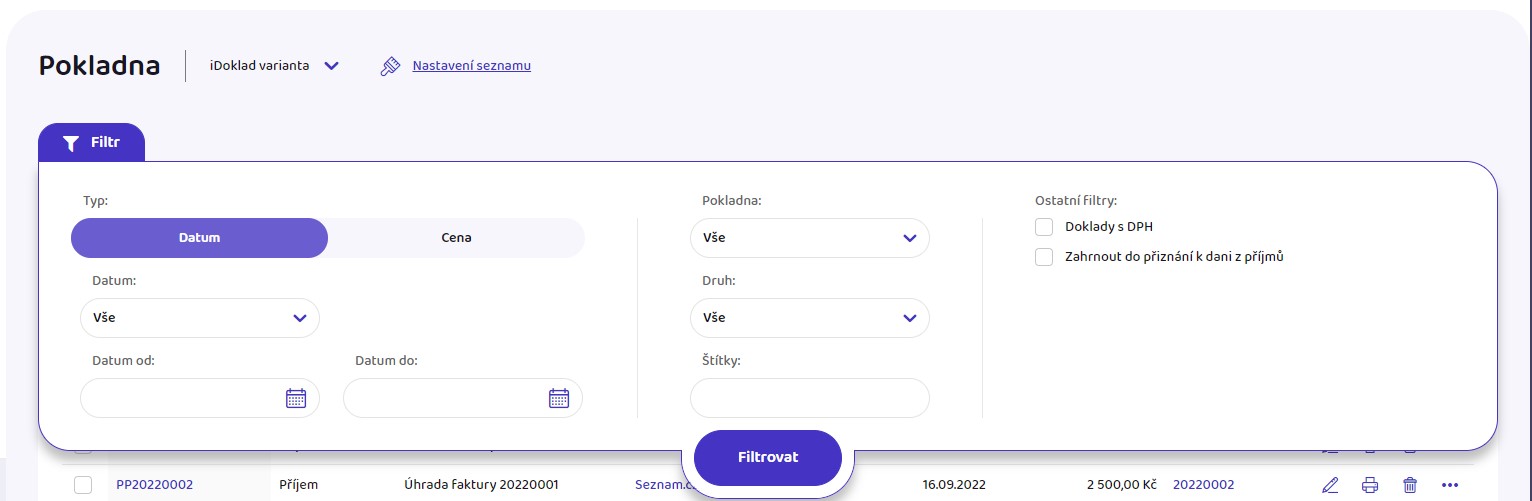1532x501 pixels.
Task: Click the paintbrush icon beside Nastavení seznamu
Action: coord(390,66)
